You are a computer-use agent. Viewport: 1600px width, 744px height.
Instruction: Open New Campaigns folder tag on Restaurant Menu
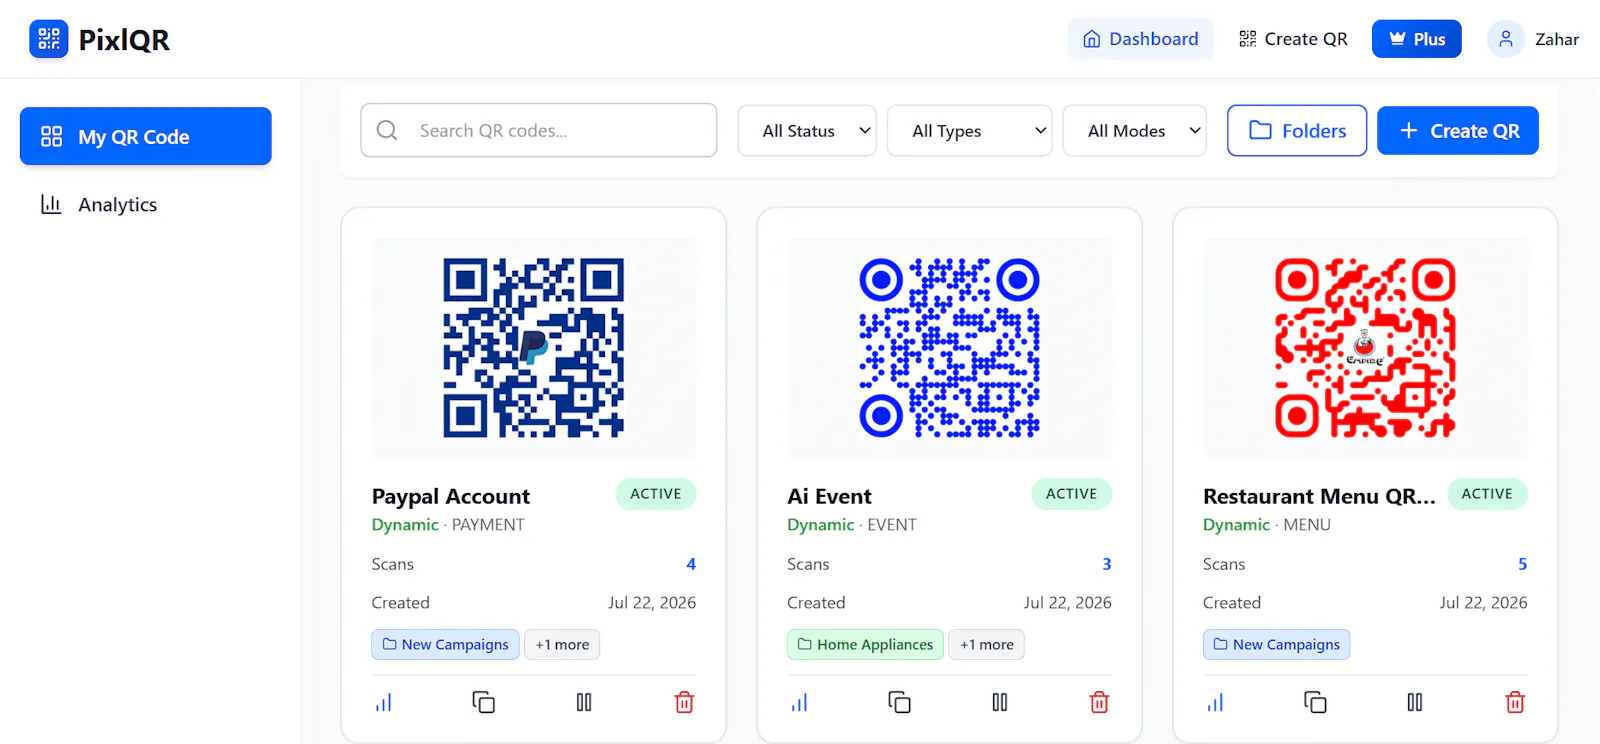pos(1276,645)
